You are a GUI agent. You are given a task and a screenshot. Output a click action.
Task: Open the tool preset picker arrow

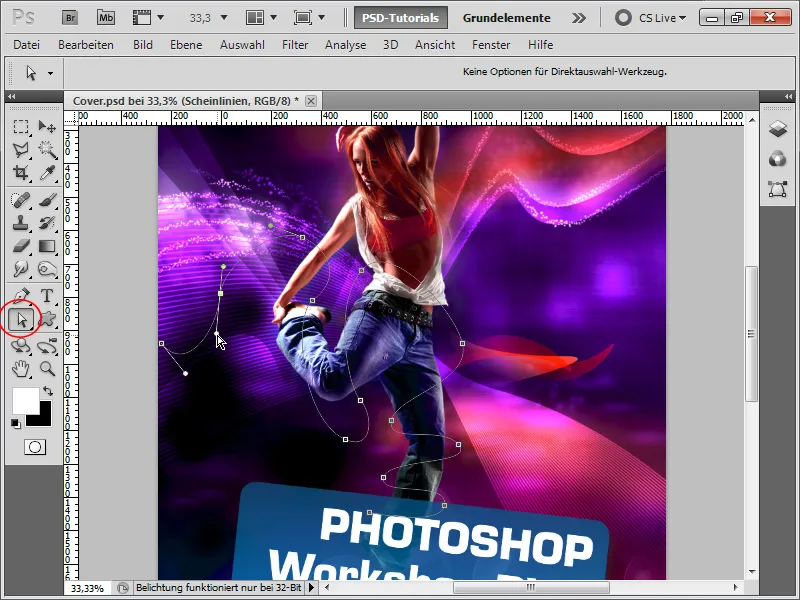click(x=51, y=73)
